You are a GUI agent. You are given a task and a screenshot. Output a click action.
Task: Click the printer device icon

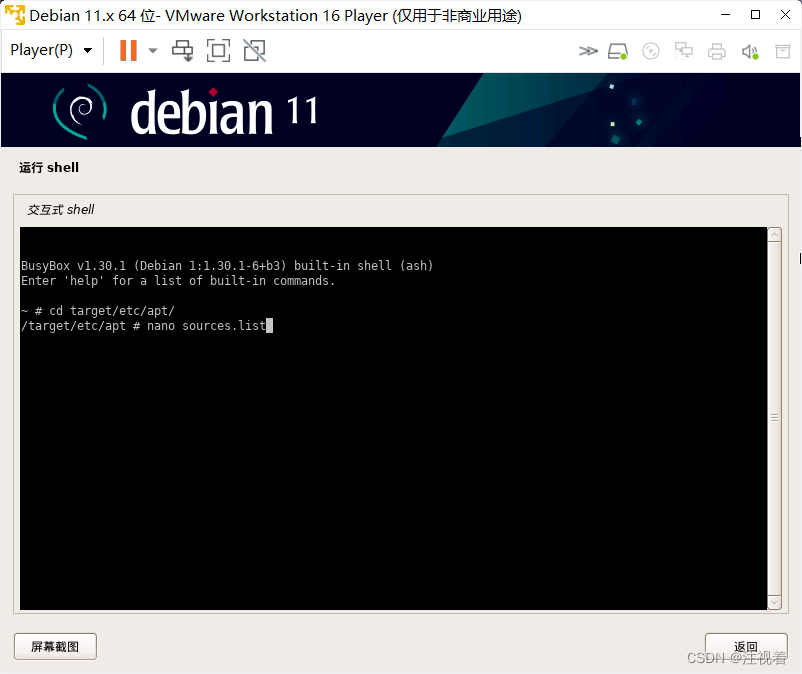(717, 50)
